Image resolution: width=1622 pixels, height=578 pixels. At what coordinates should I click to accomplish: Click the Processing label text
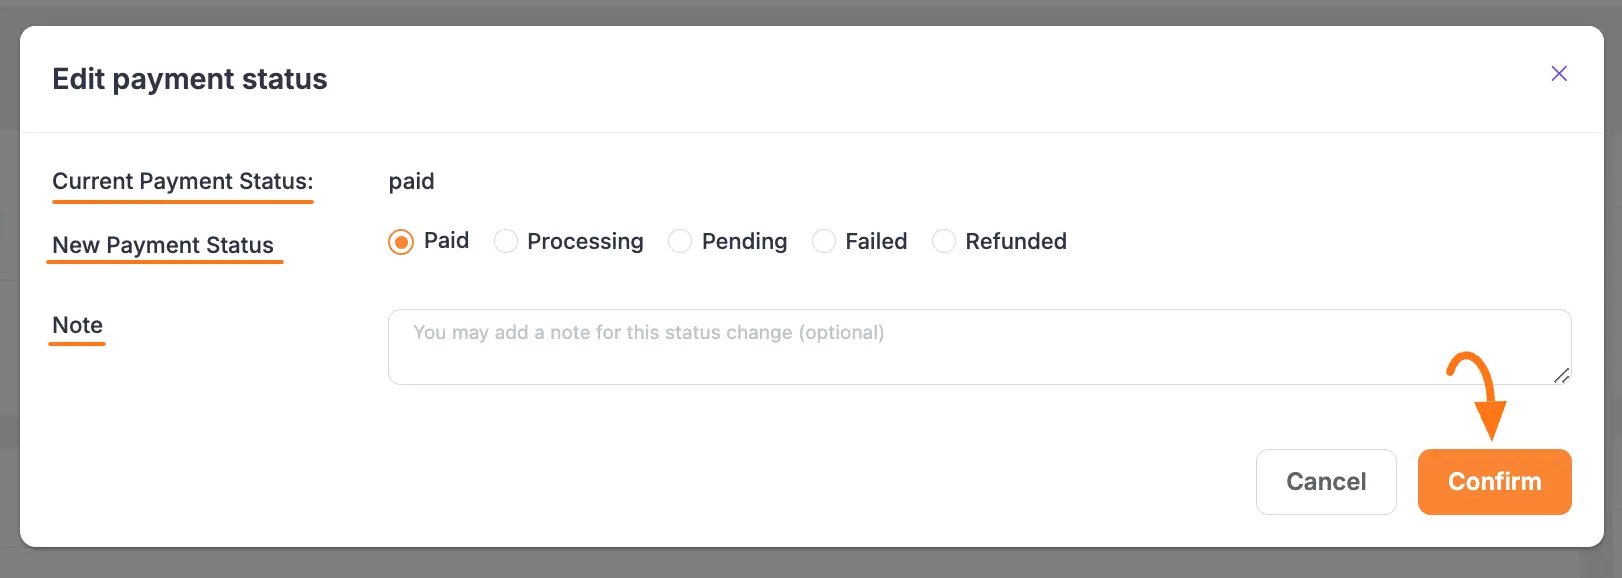584,241
